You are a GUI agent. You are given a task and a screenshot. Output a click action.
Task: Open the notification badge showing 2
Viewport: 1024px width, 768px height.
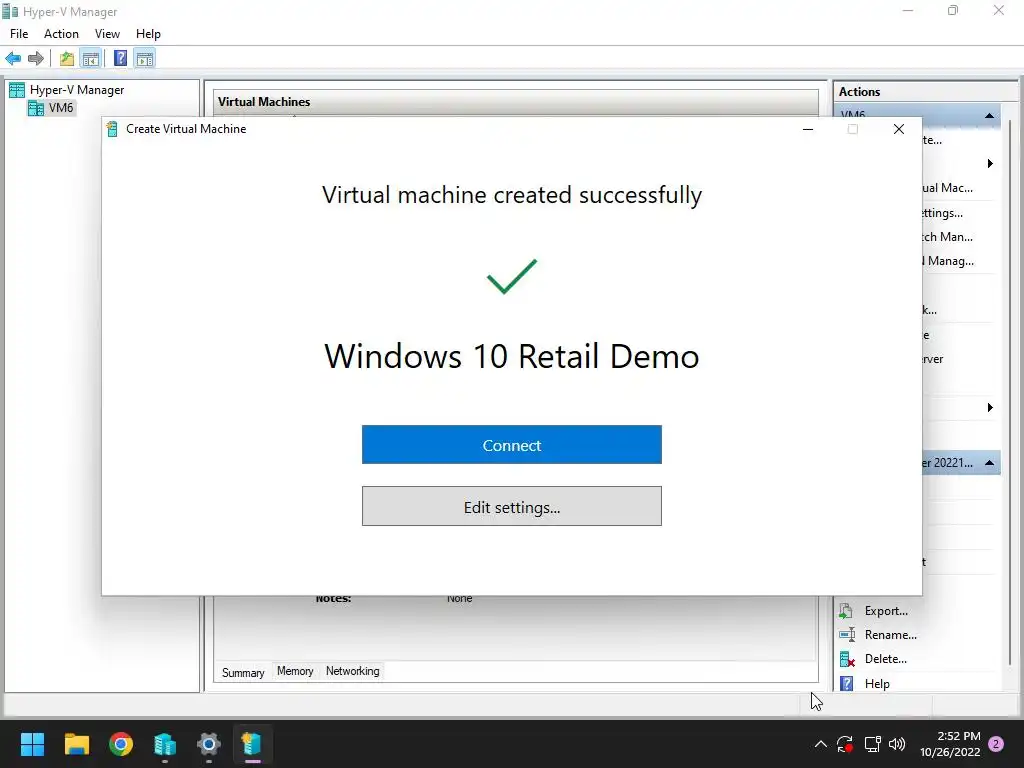(996, 744)
